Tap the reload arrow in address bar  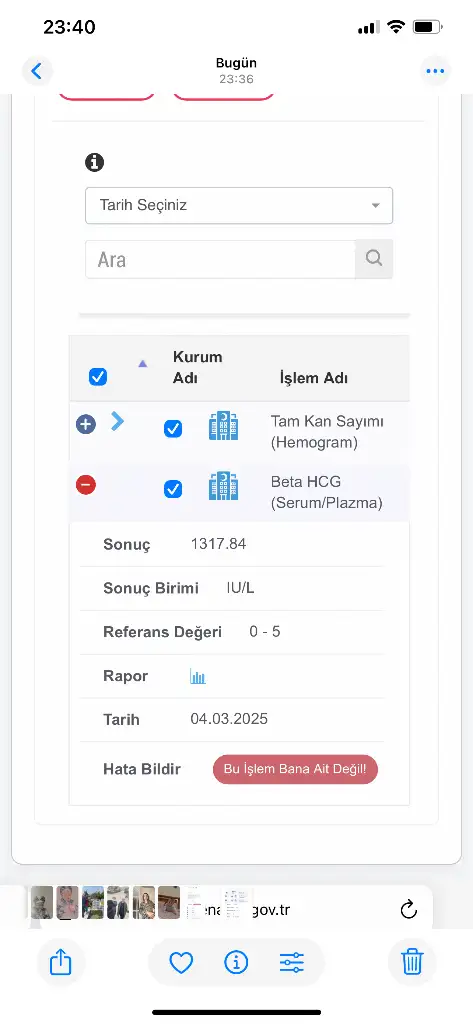click(408, 909)
